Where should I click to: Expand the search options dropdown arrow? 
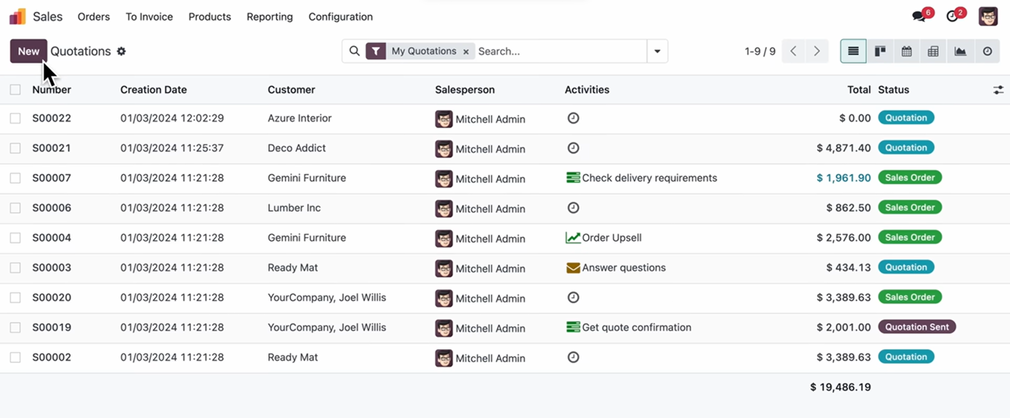point(657,51)
